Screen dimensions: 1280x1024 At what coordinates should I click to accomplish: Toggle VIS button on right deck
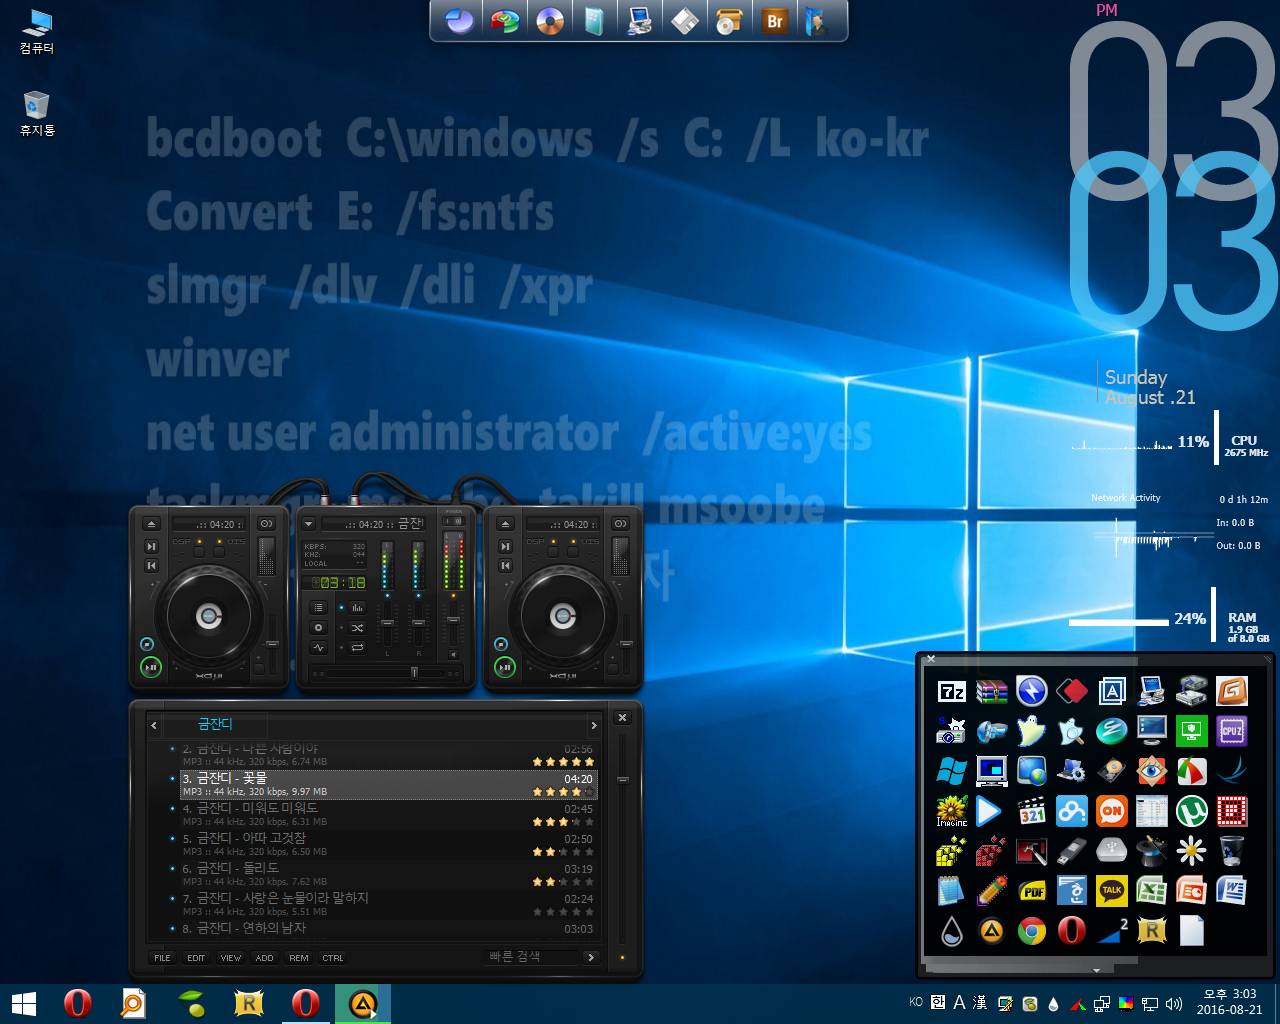[x=572, y=552]
